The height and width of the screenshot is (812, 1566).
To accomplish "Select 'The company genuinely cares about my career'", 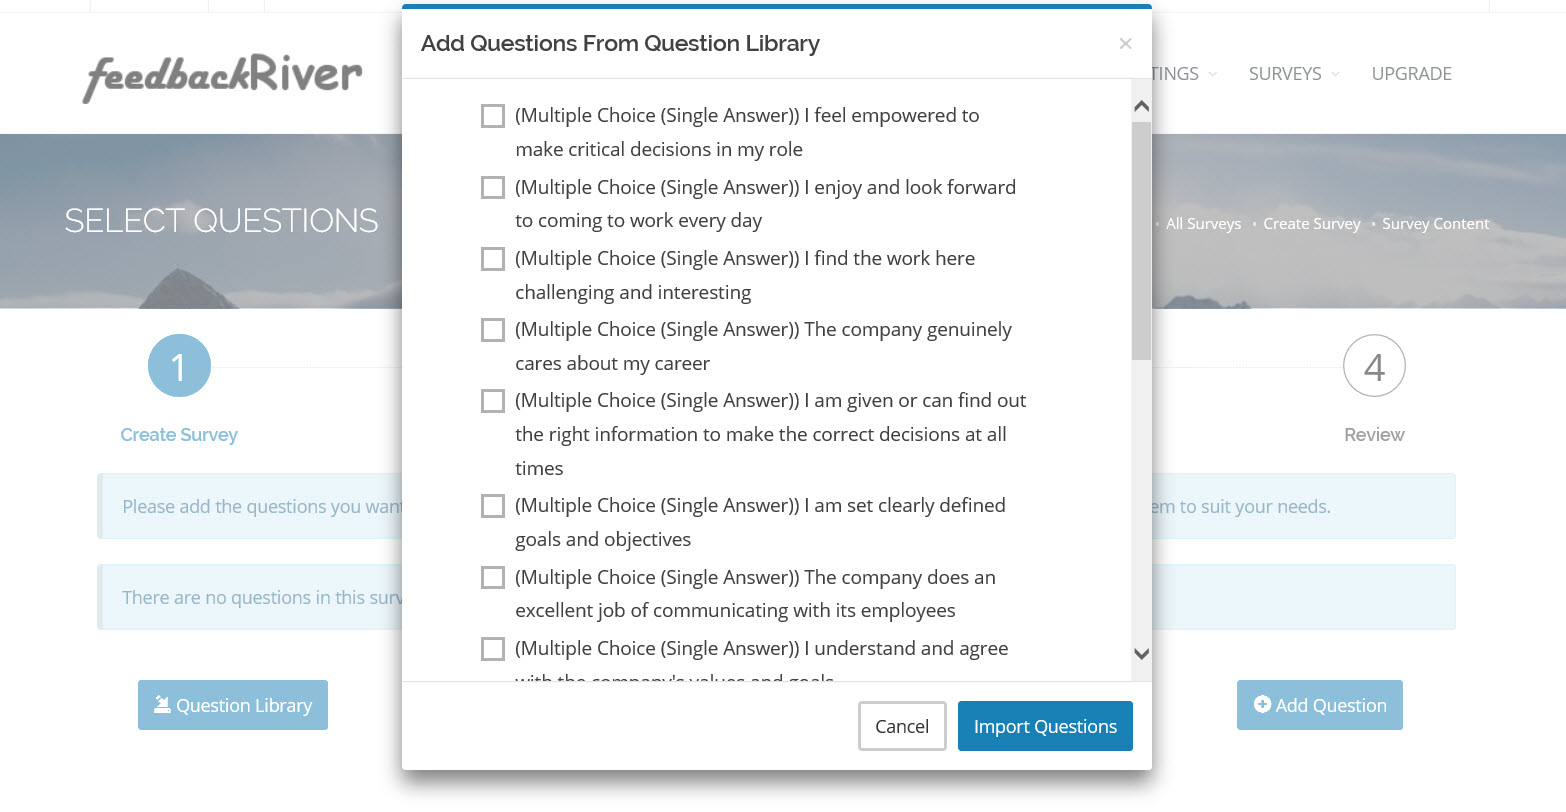I will coord(493,330).
